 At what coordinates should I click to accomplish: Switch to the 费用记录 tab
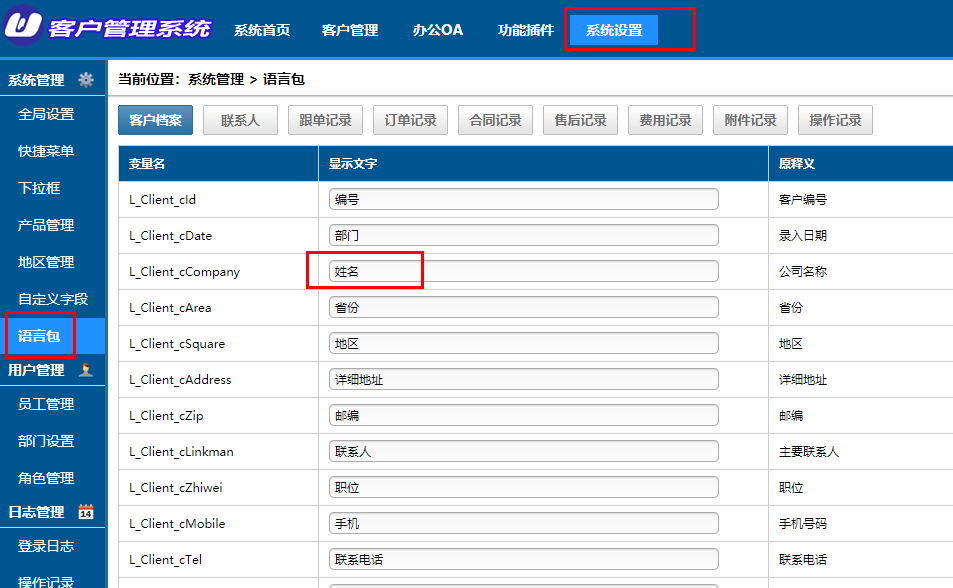[666, 120]
